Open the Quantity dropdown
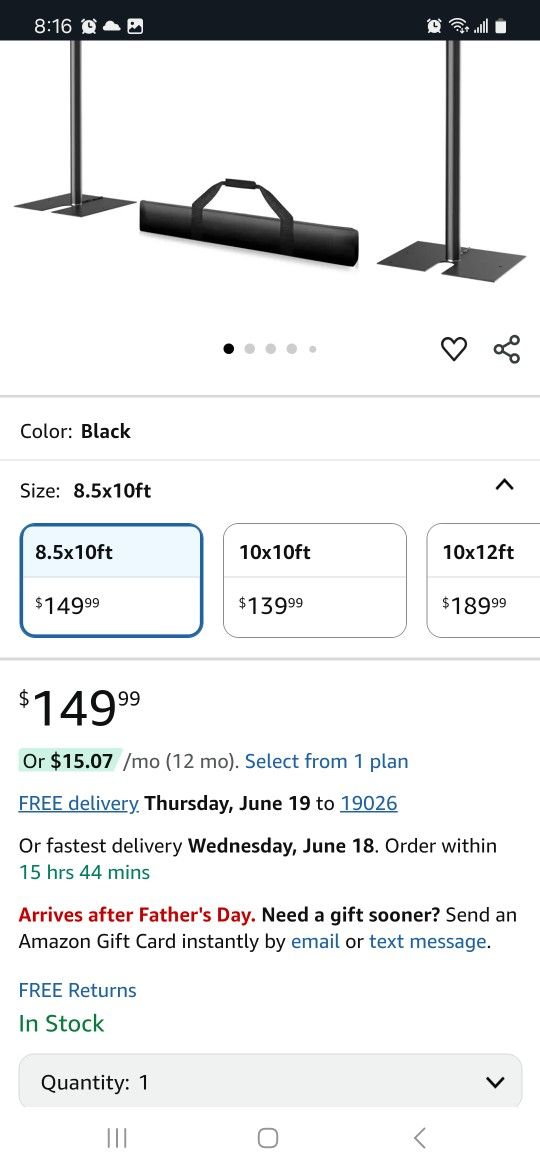 tap(270, 1081)
